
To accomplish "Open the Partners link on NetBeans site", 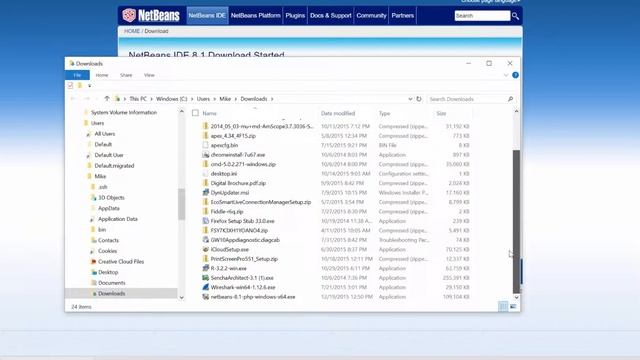I will [402, 16].
